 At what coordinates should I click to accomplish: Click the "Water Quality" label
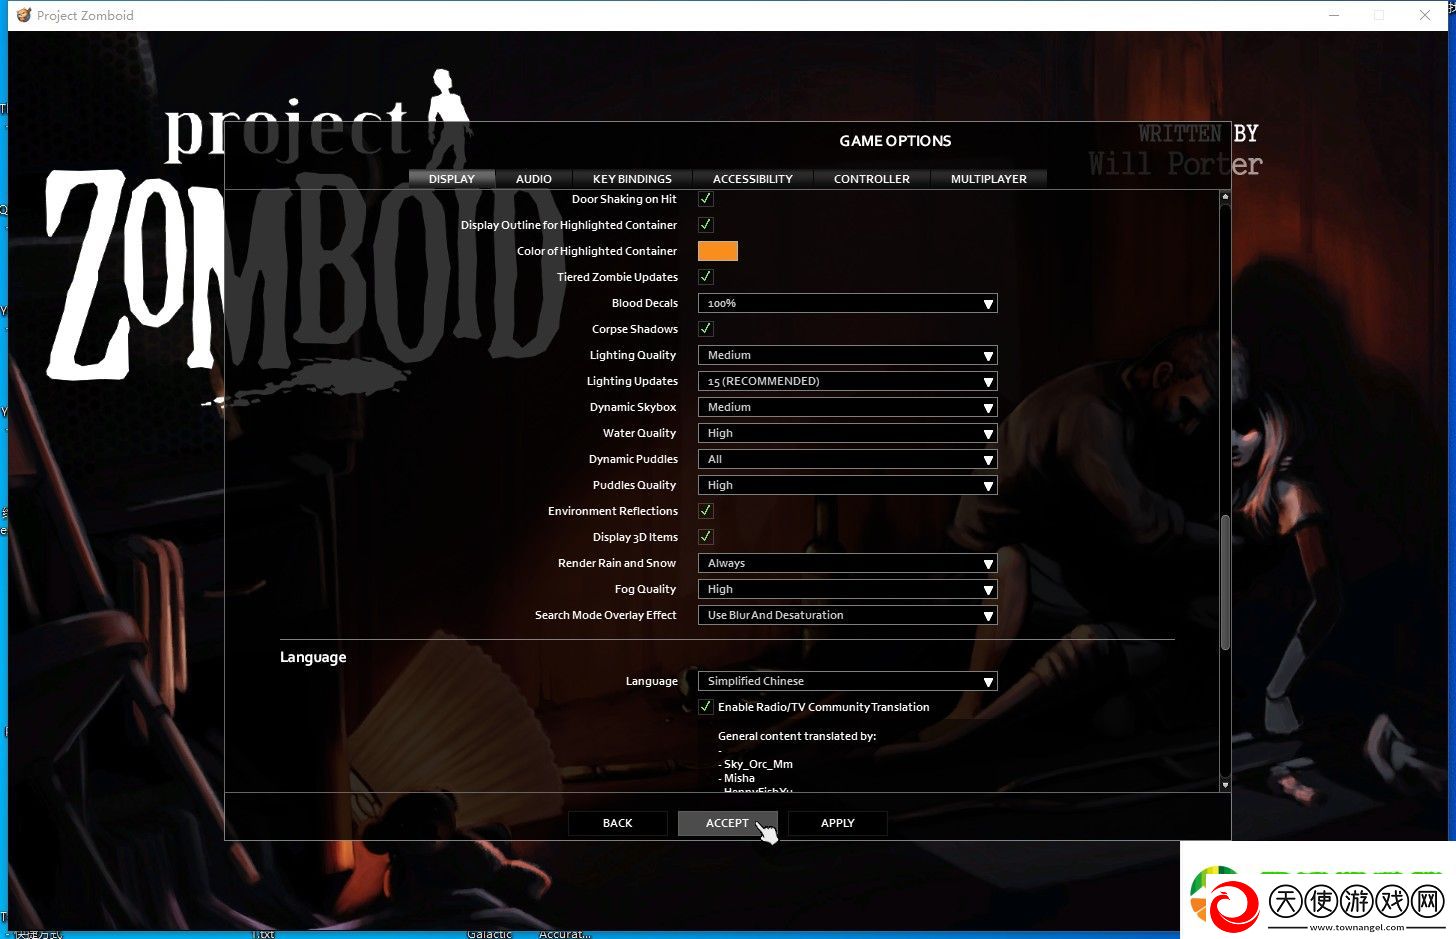[640, 433]
